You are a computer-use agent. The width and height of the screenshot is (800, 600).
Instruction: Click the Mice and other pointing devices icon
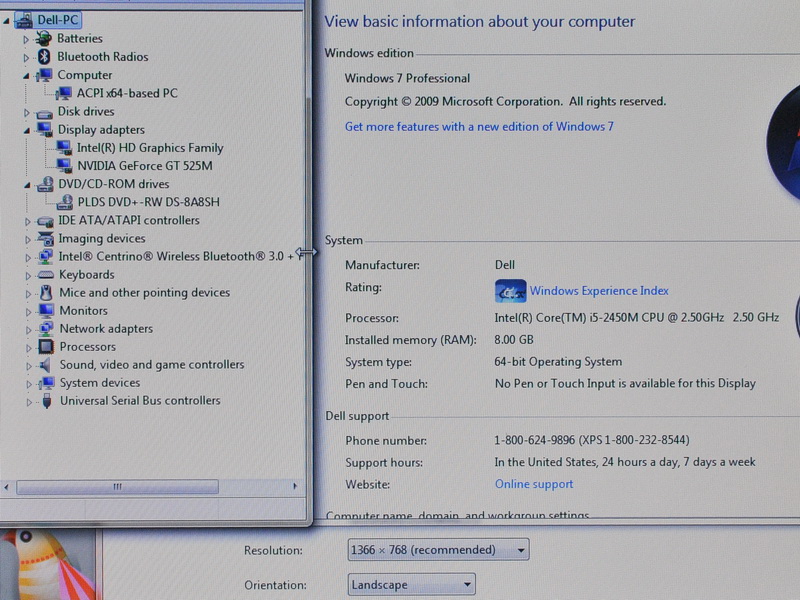(x=46, y=293)
